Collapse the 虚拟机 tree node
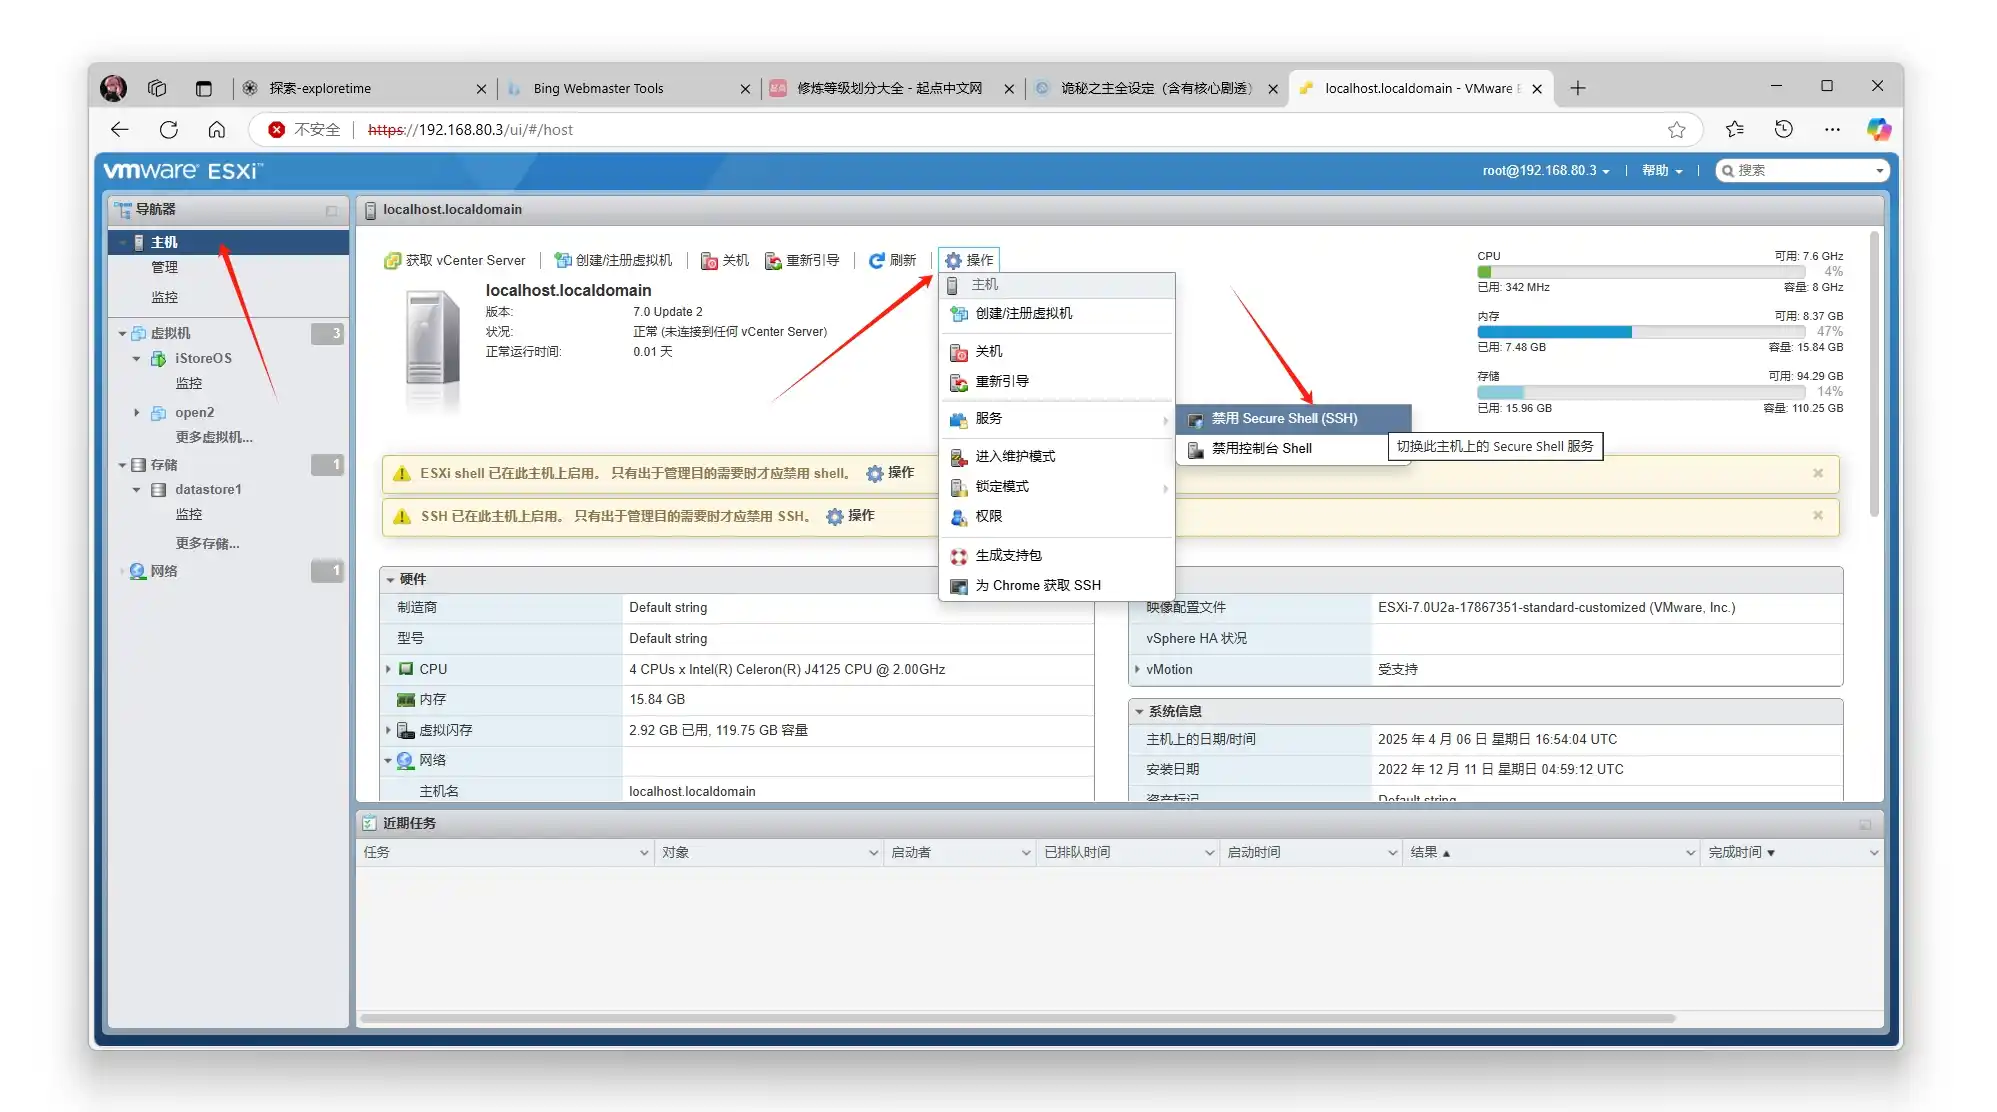Viewport: 1997px width, 1112px height. pyautogui.click(x=122, y=333)
